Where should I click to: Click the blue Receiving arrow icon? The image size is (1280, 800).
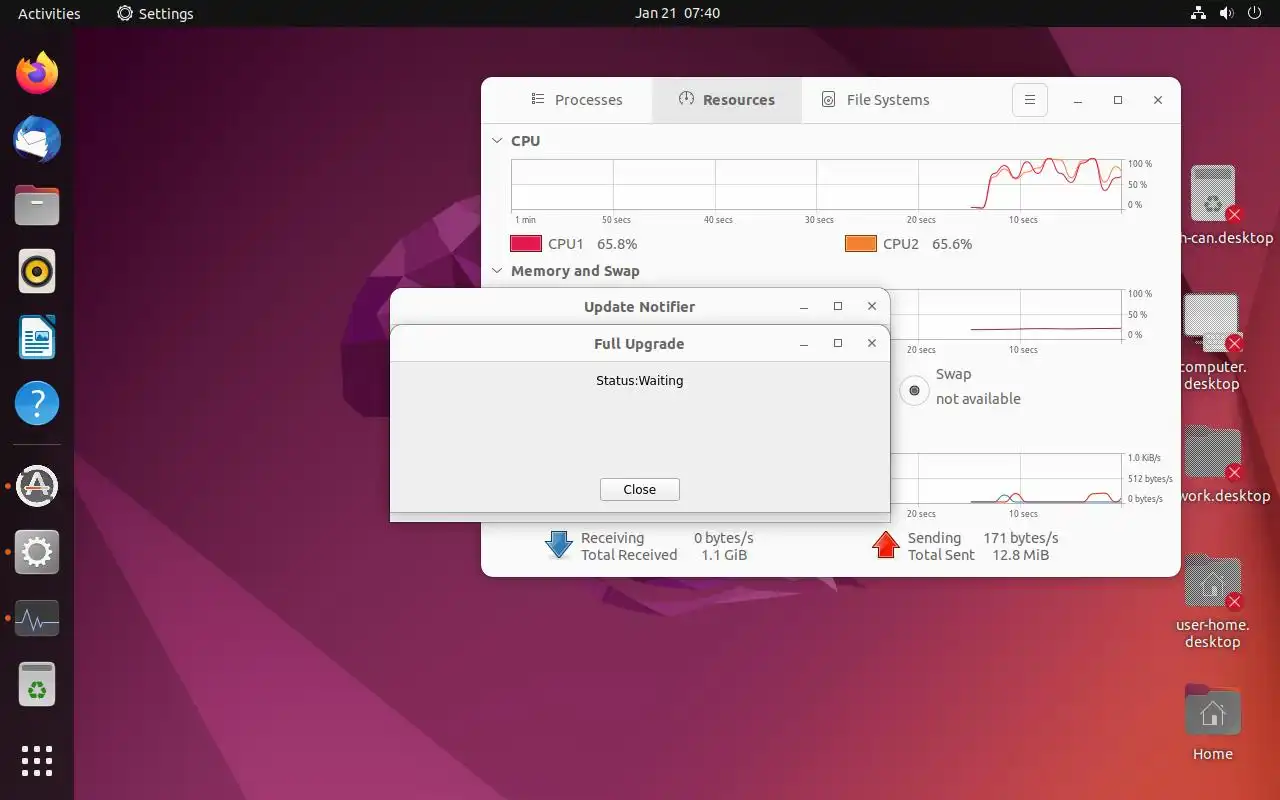tap(558, 545)
